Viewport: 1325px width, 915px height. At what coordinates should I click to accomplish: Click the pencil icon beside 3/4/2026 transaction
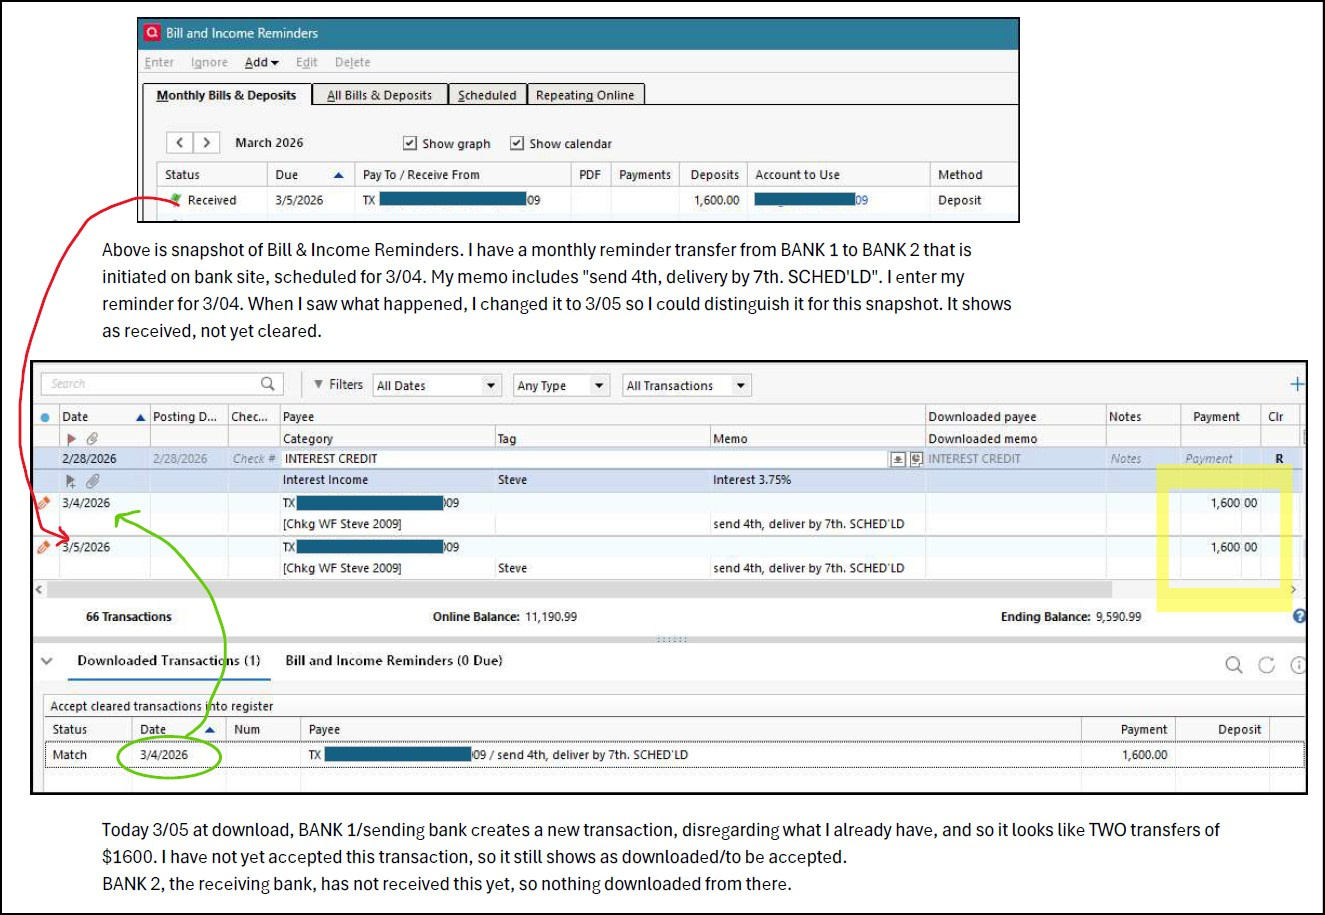pyautogui.click(x=43, y=503)
